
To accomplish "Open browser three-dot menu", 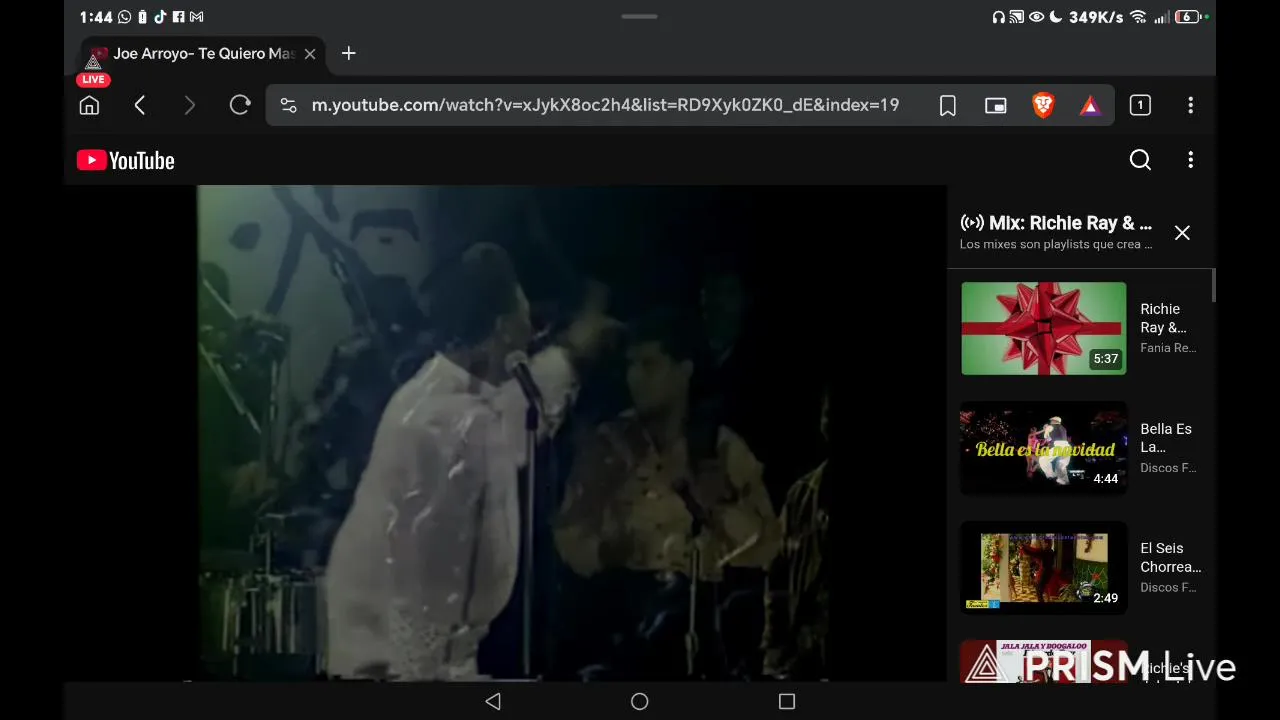I will coord(1190,105).
